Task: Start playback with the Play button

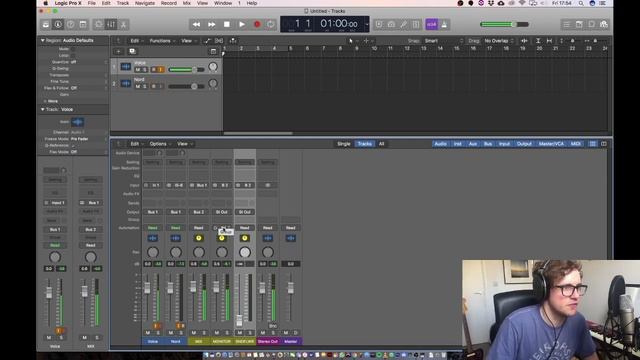Action: 242,24
